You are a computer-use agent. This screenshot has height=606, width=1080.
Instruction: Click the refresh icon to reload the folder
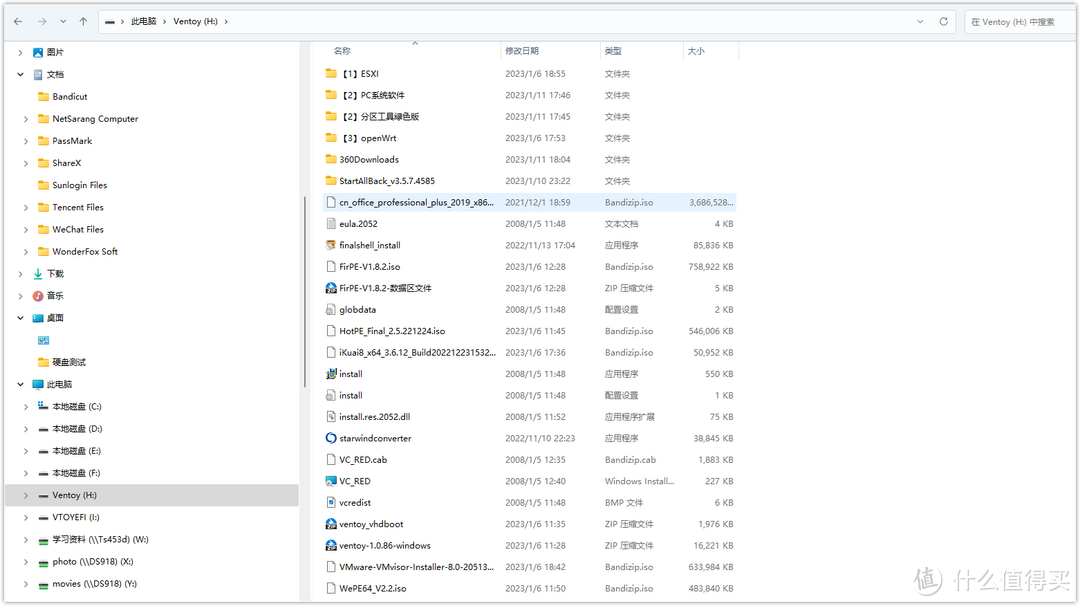(942, 19)
